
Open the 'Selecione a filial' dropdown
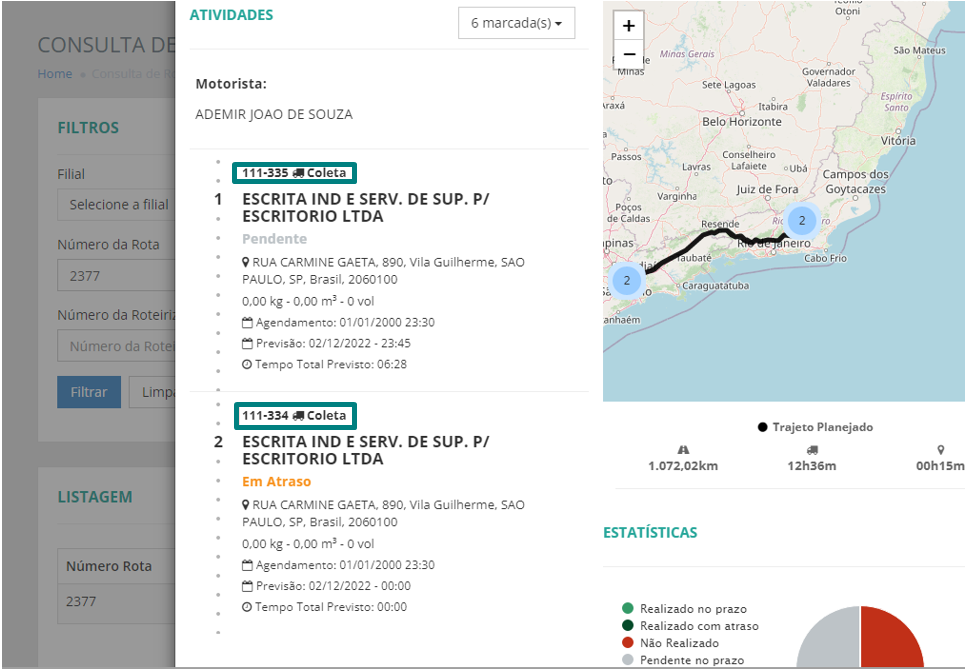[x=115, y=205]
